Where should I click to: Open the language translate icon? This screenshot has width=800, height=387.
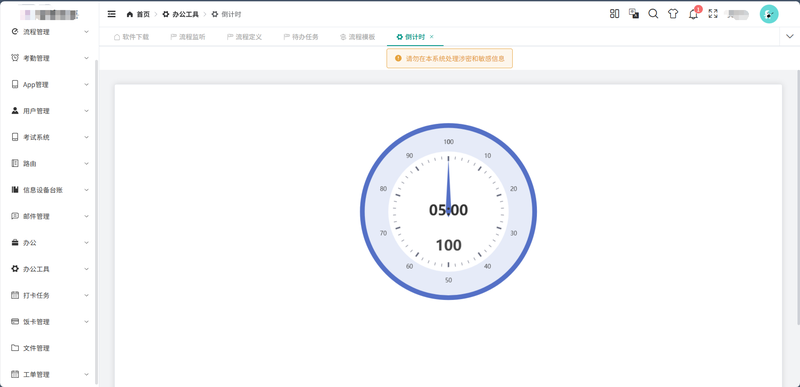634,14
